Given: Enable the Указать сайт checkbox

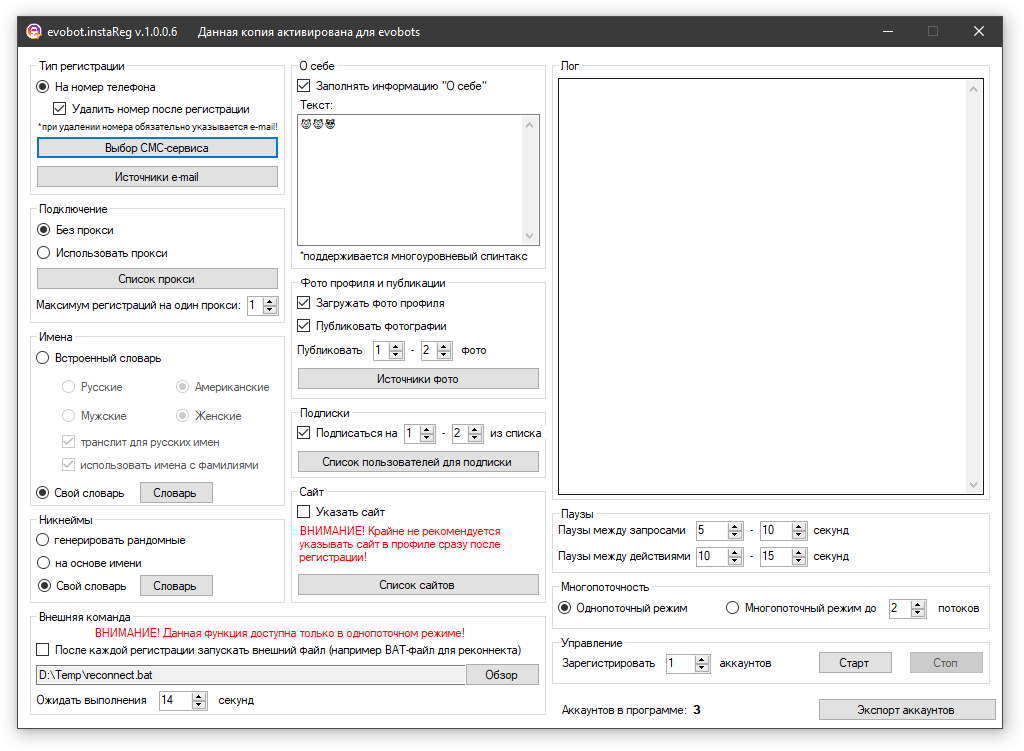Looking at the screenshot, I should pyautogui.click(x=305, y=512).
